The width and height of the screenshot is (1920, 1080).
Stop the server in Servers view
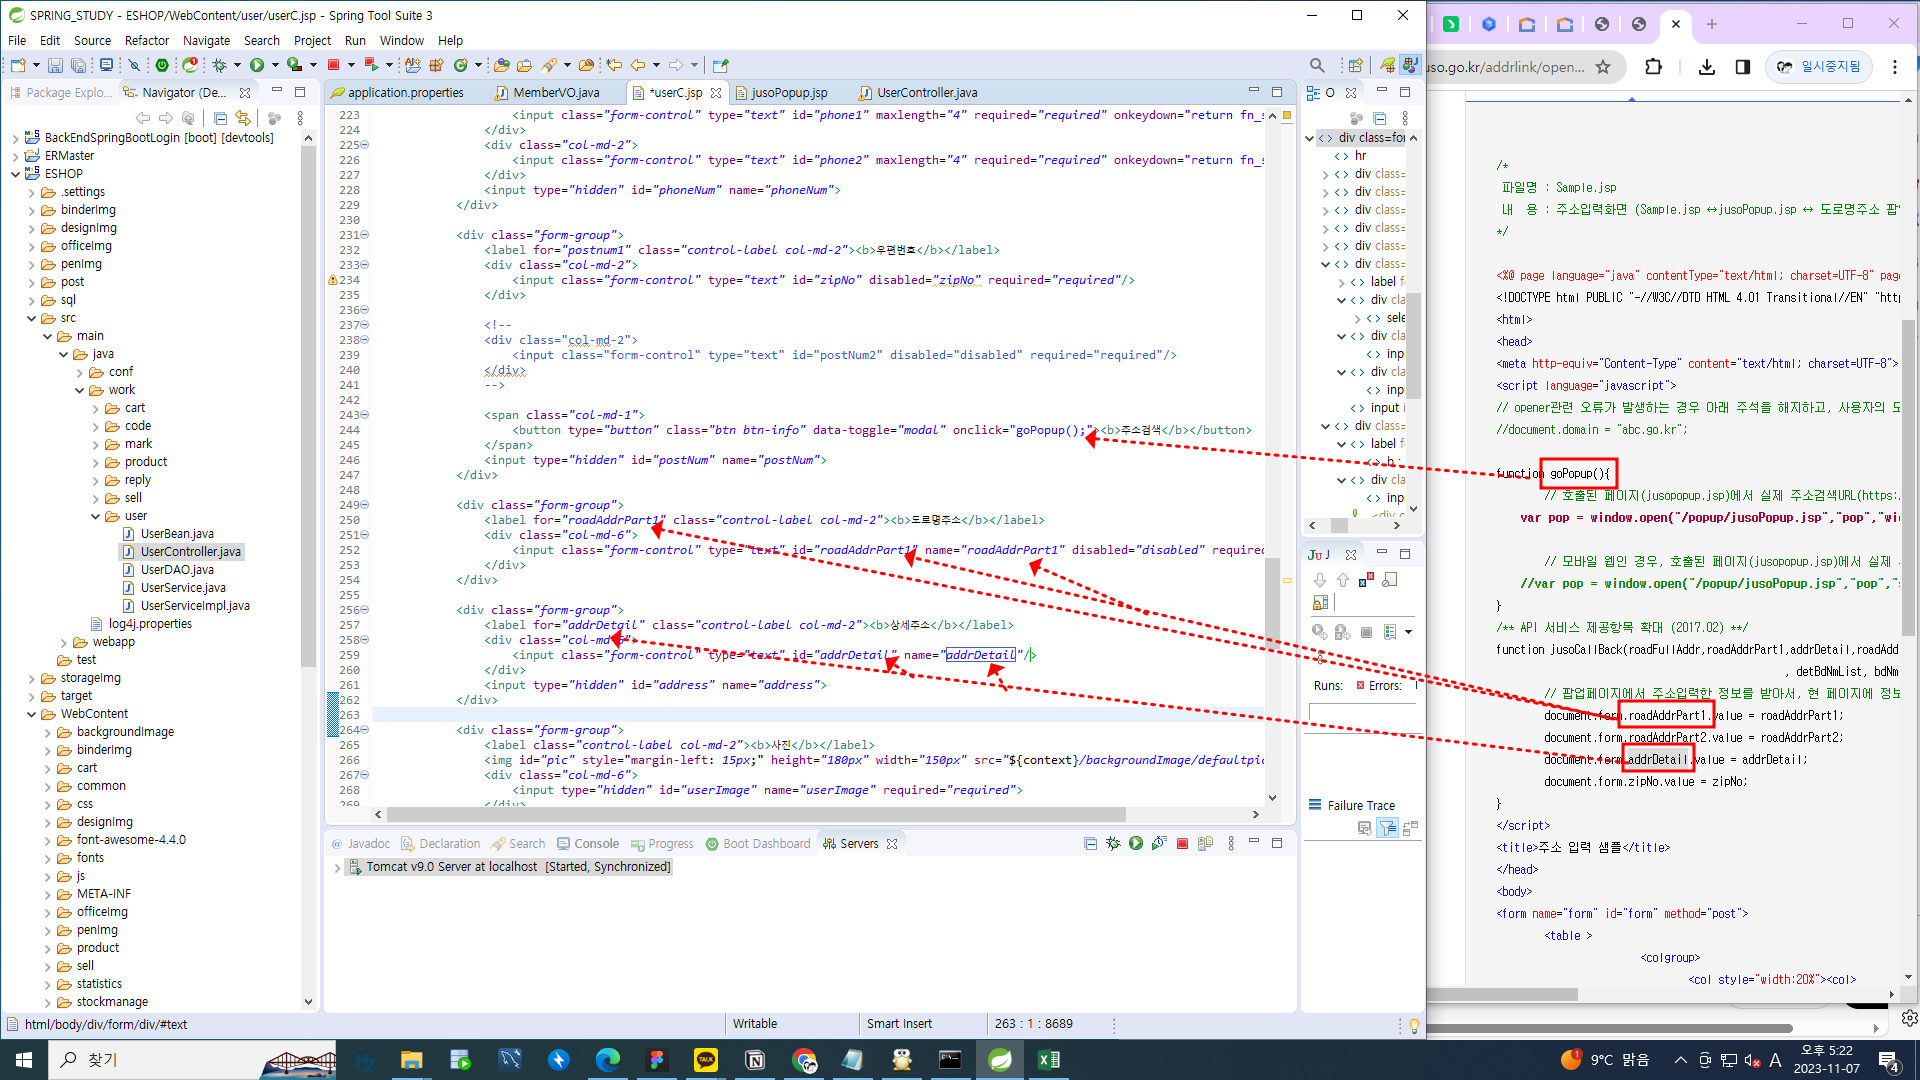point(1182,844)
